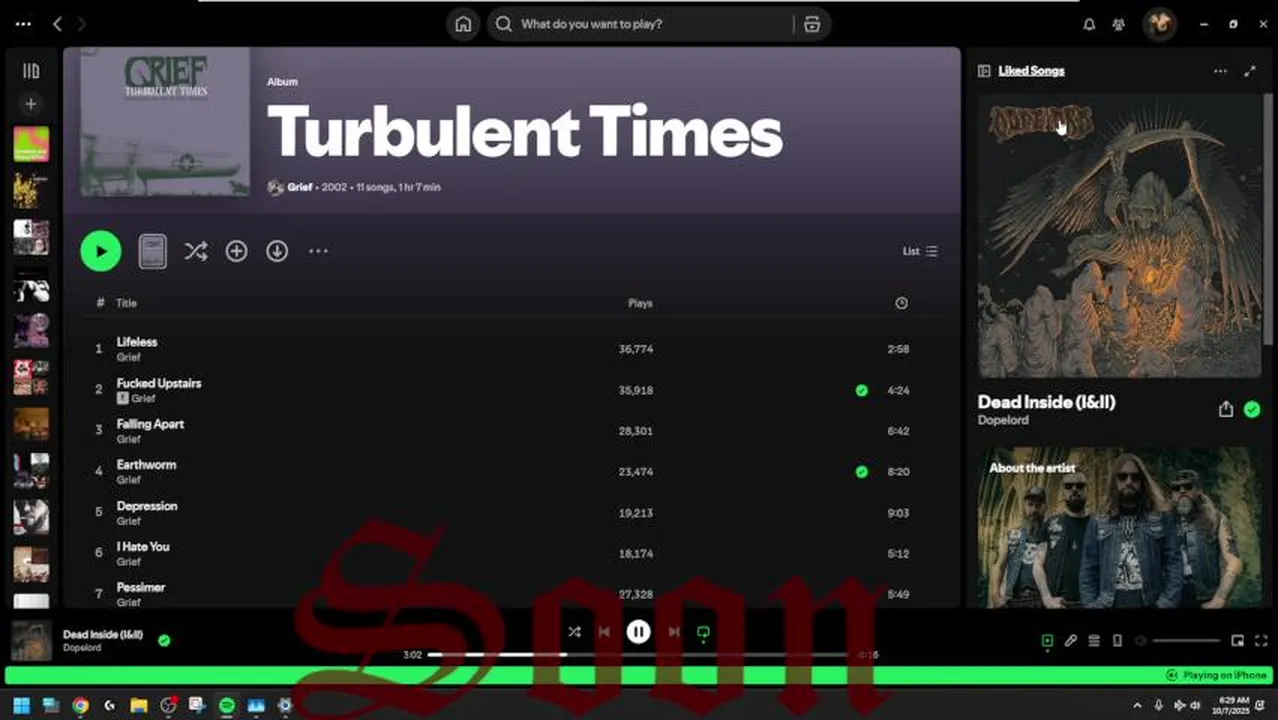The image size is (1278, 720).
Task: Open Lyrics microphone icon
Action: pyautogui.click(x=1071, y=641)
